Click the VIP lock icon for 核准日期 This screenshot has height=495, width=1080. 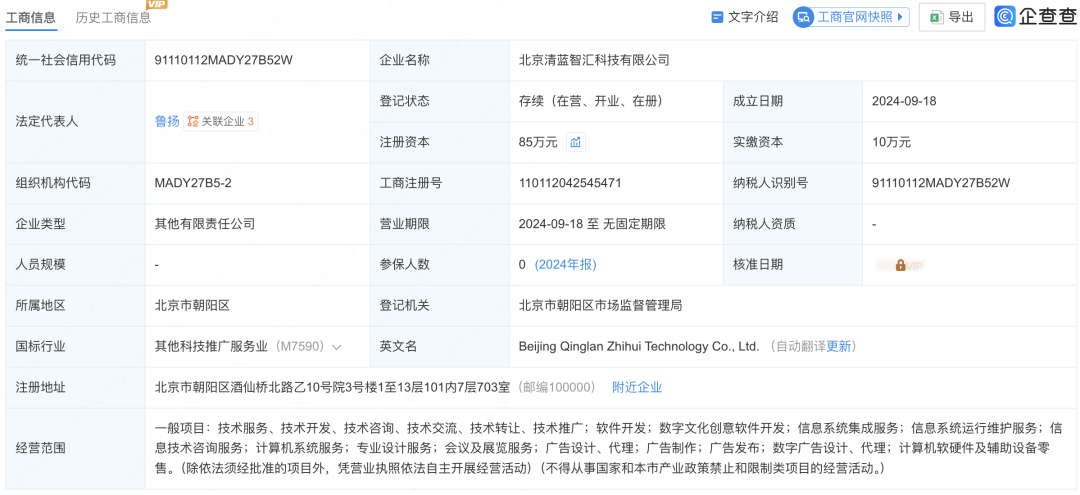pyautogui.click(x=900, y=265)
